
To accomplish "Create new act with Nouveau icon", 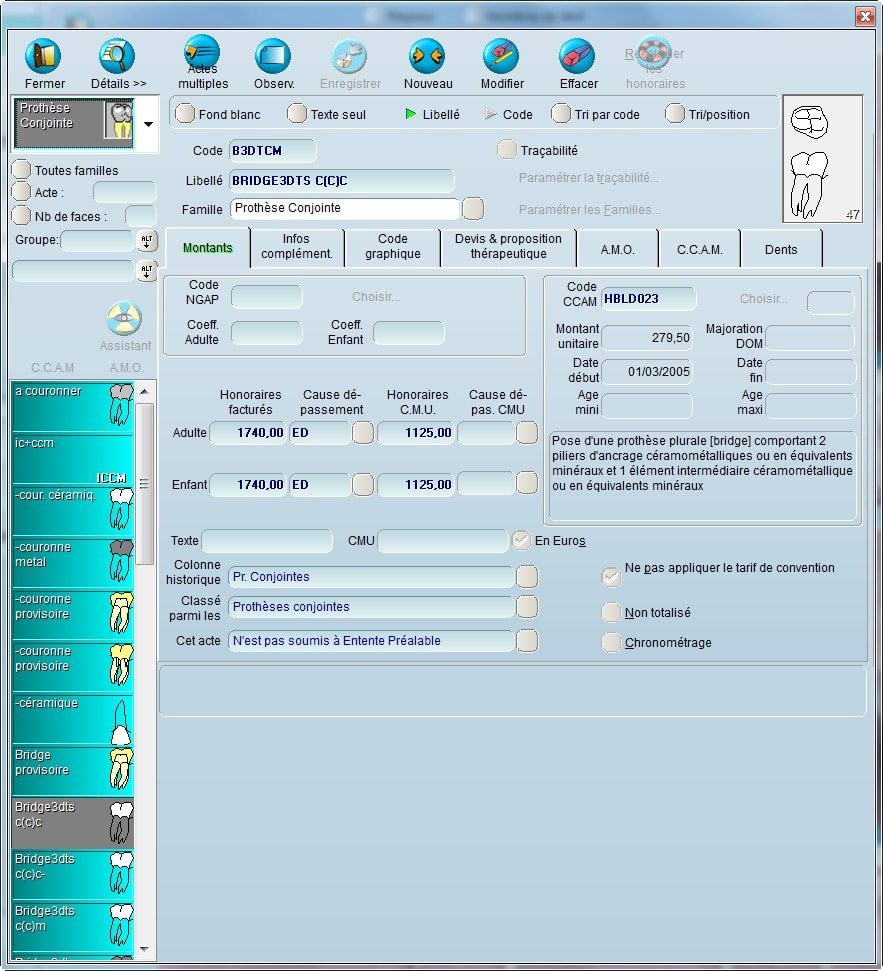I will tap(427, 57).
